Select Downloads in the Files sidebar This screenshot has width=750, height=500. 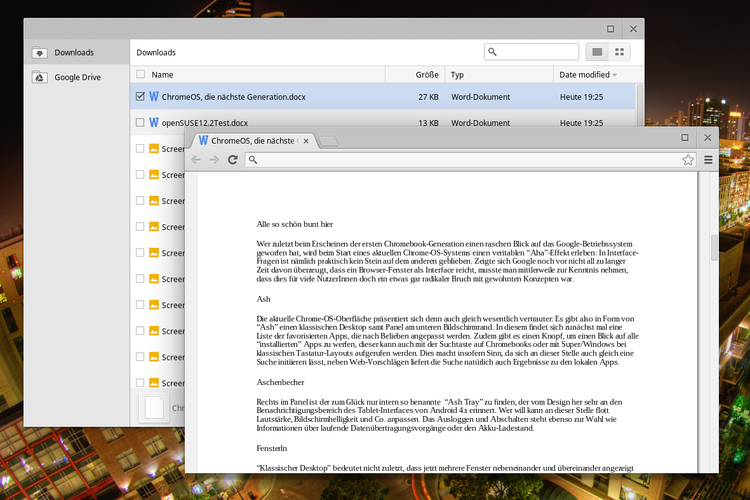click(74, 52)
